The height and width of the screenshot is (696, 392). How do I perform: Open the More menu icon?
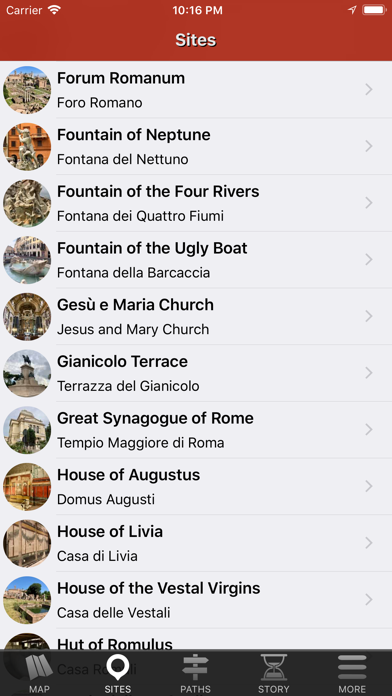352,668
